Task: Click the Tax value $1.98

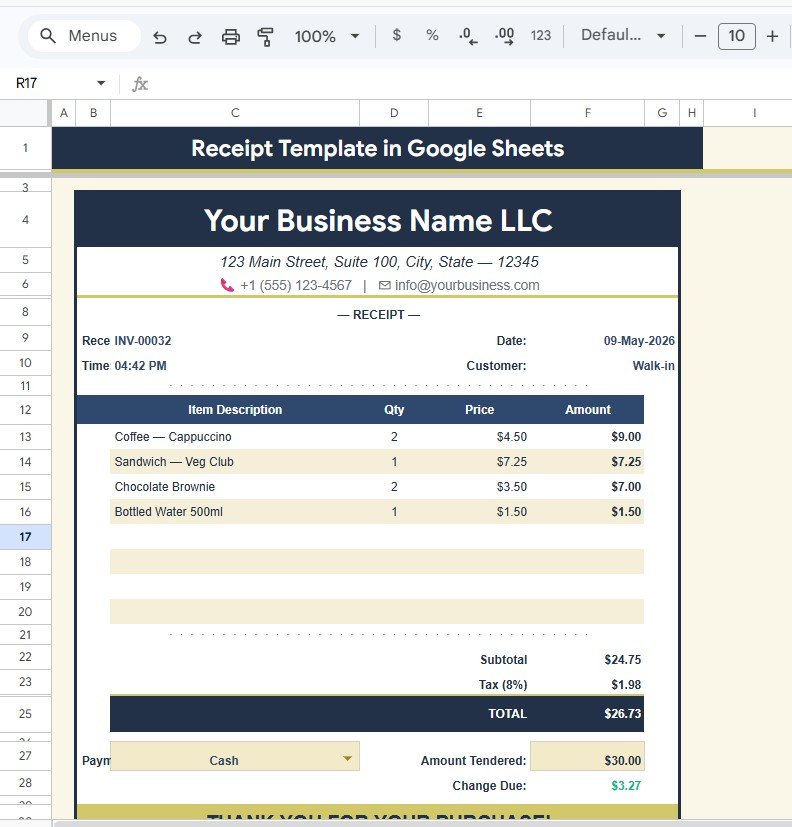Action: [626, 685]
